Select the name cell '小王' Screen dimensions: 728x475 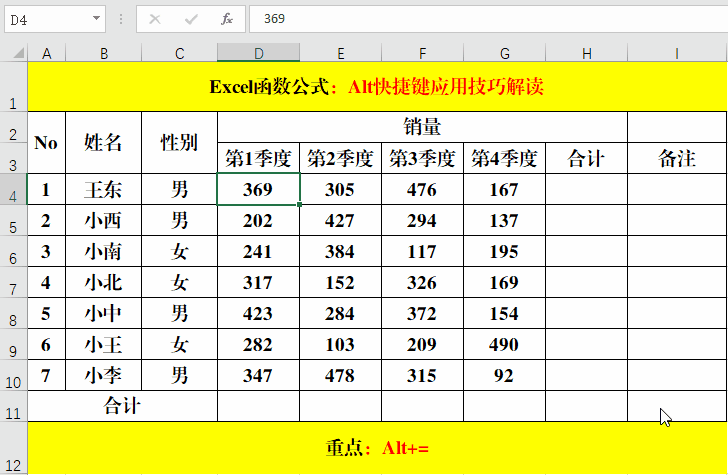click(x=104, y=344)
